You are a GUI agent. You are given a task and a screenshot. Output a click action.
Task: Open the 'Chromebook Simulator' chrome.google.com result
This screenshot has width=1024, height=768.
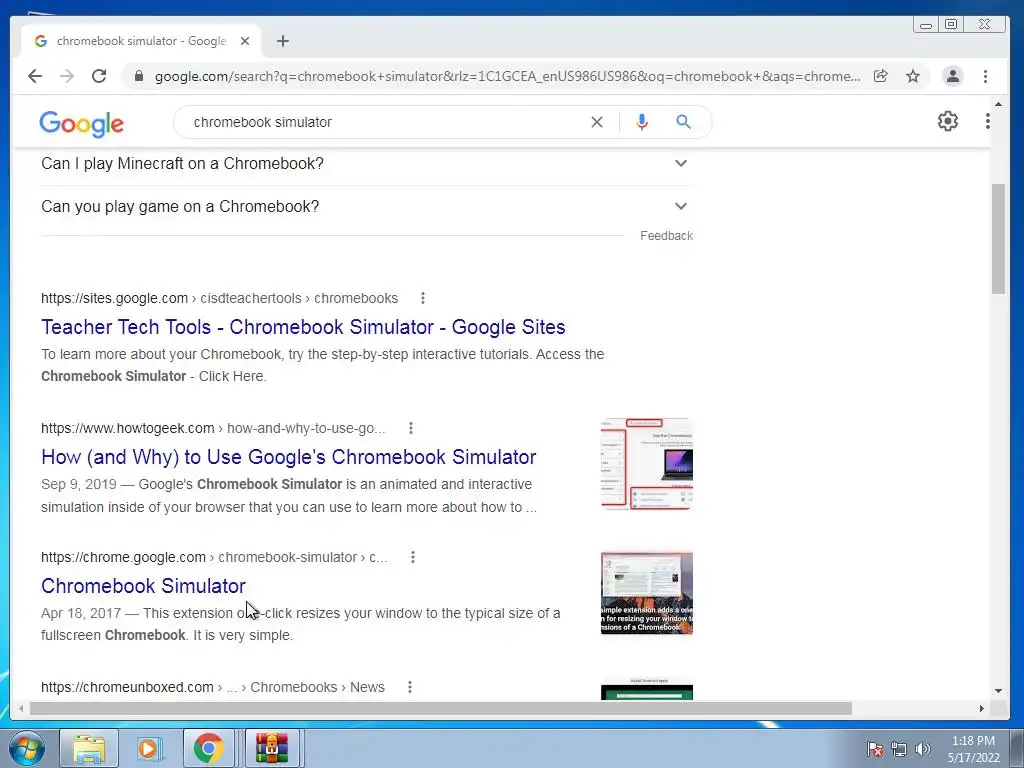143,586
